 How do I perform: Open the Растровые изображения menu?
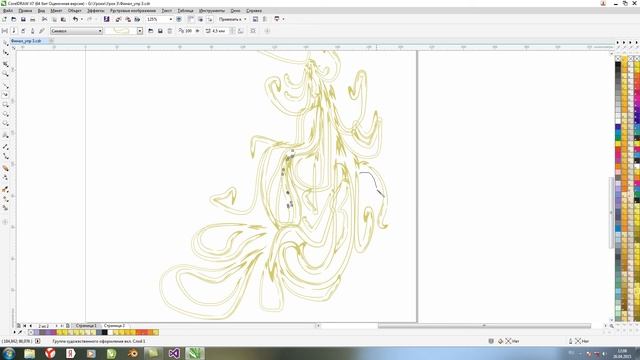[133, 11]
